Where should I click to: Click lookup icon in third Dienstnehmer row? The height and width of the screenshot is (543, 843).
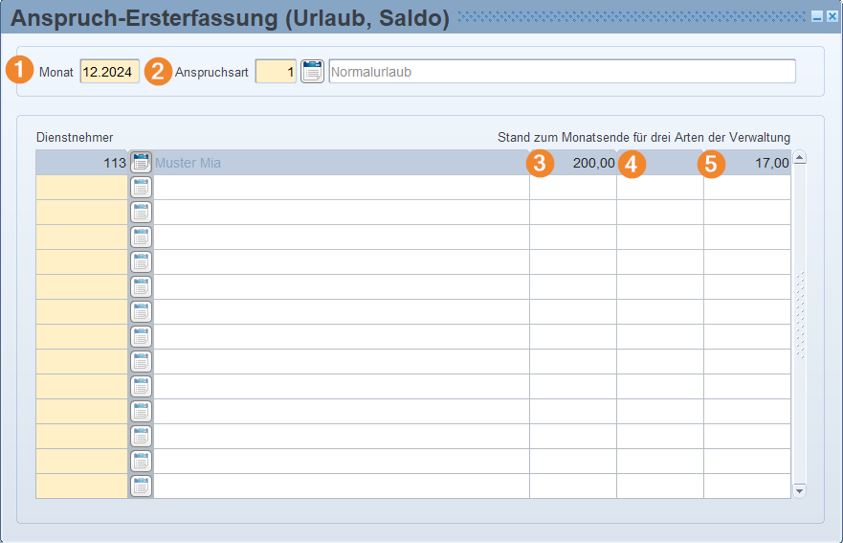141,213
